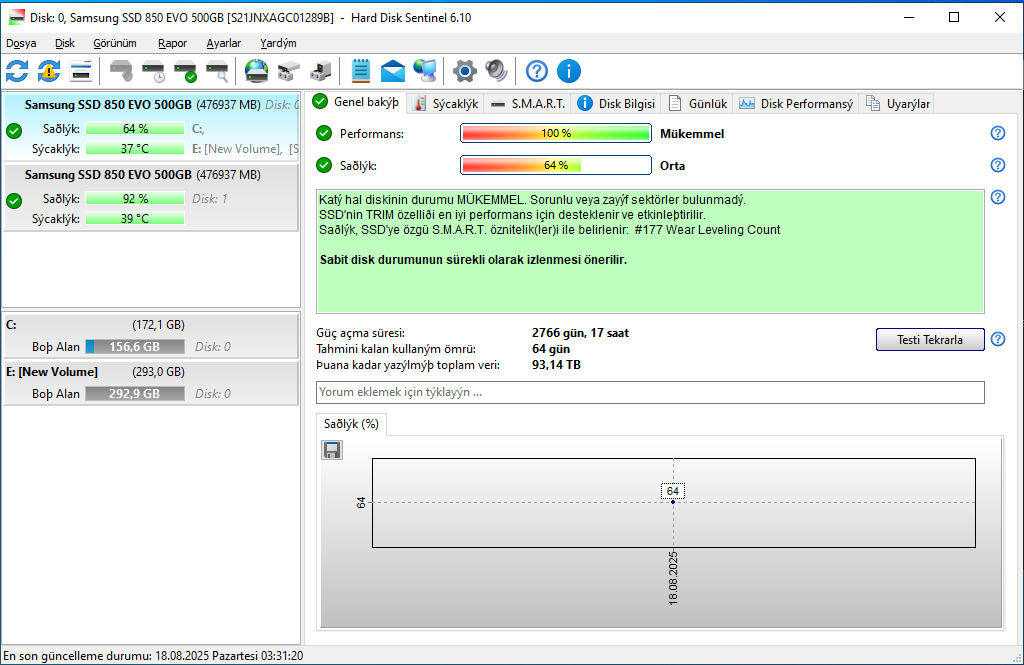The image size is (1024, 665).
Task: Click the 92 % health bar of Disk 1
Action: (135, 199)
